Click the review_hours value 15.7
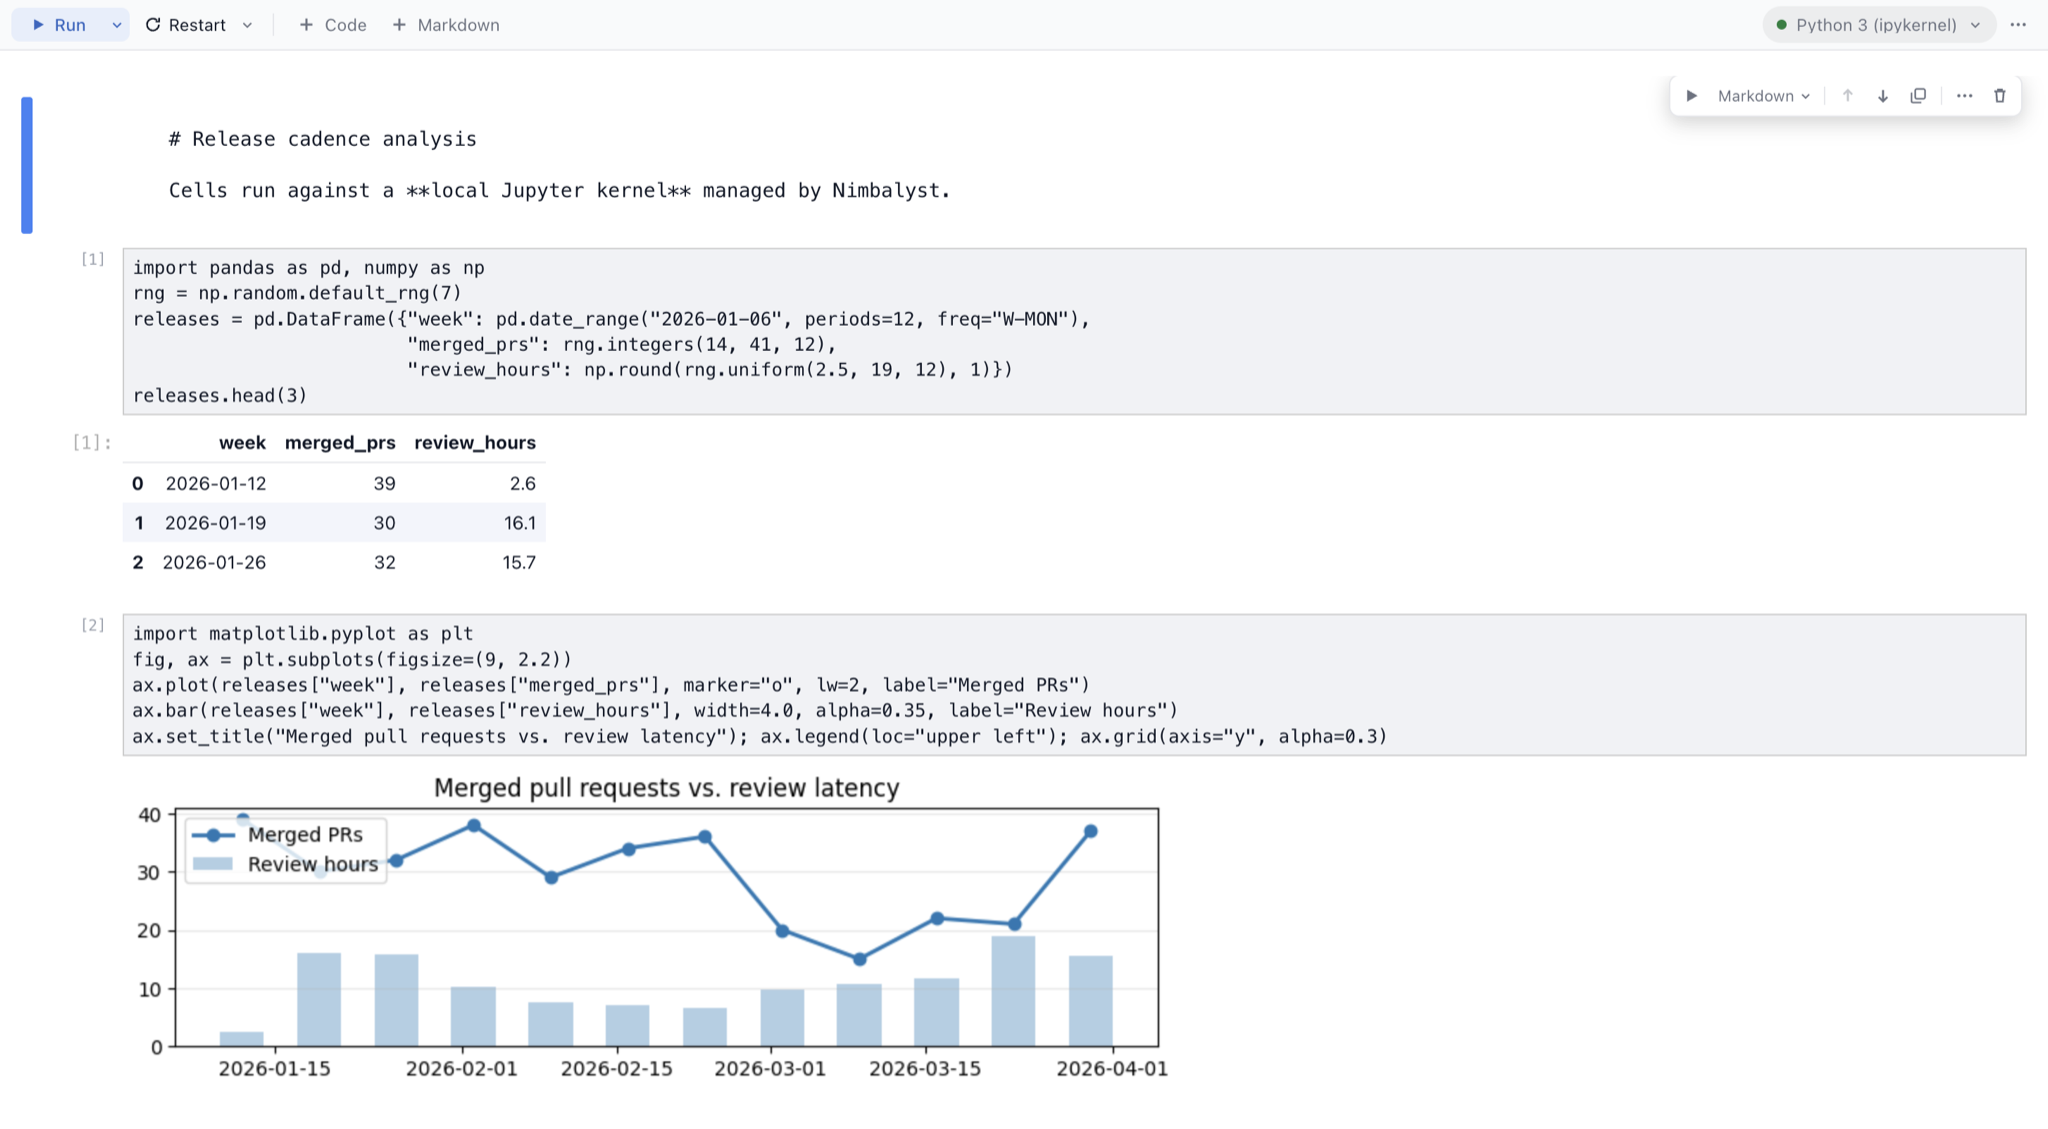The image size is (2048, 1129). (519, 563)
